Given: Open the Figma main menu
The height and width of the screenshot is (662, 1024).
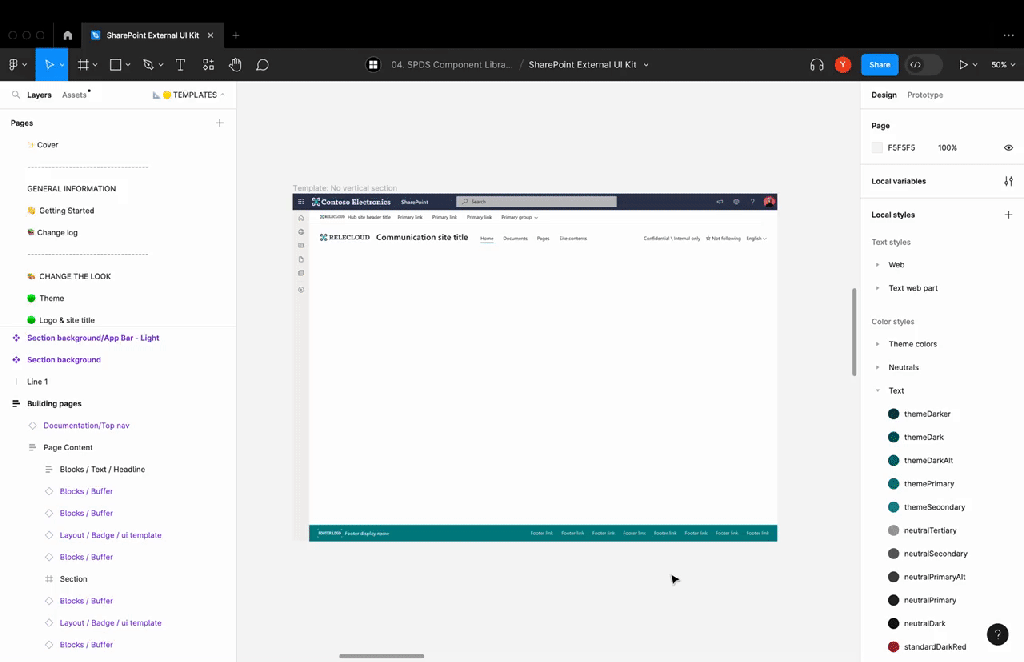Looking at the screenshot, I should (16, 64).
